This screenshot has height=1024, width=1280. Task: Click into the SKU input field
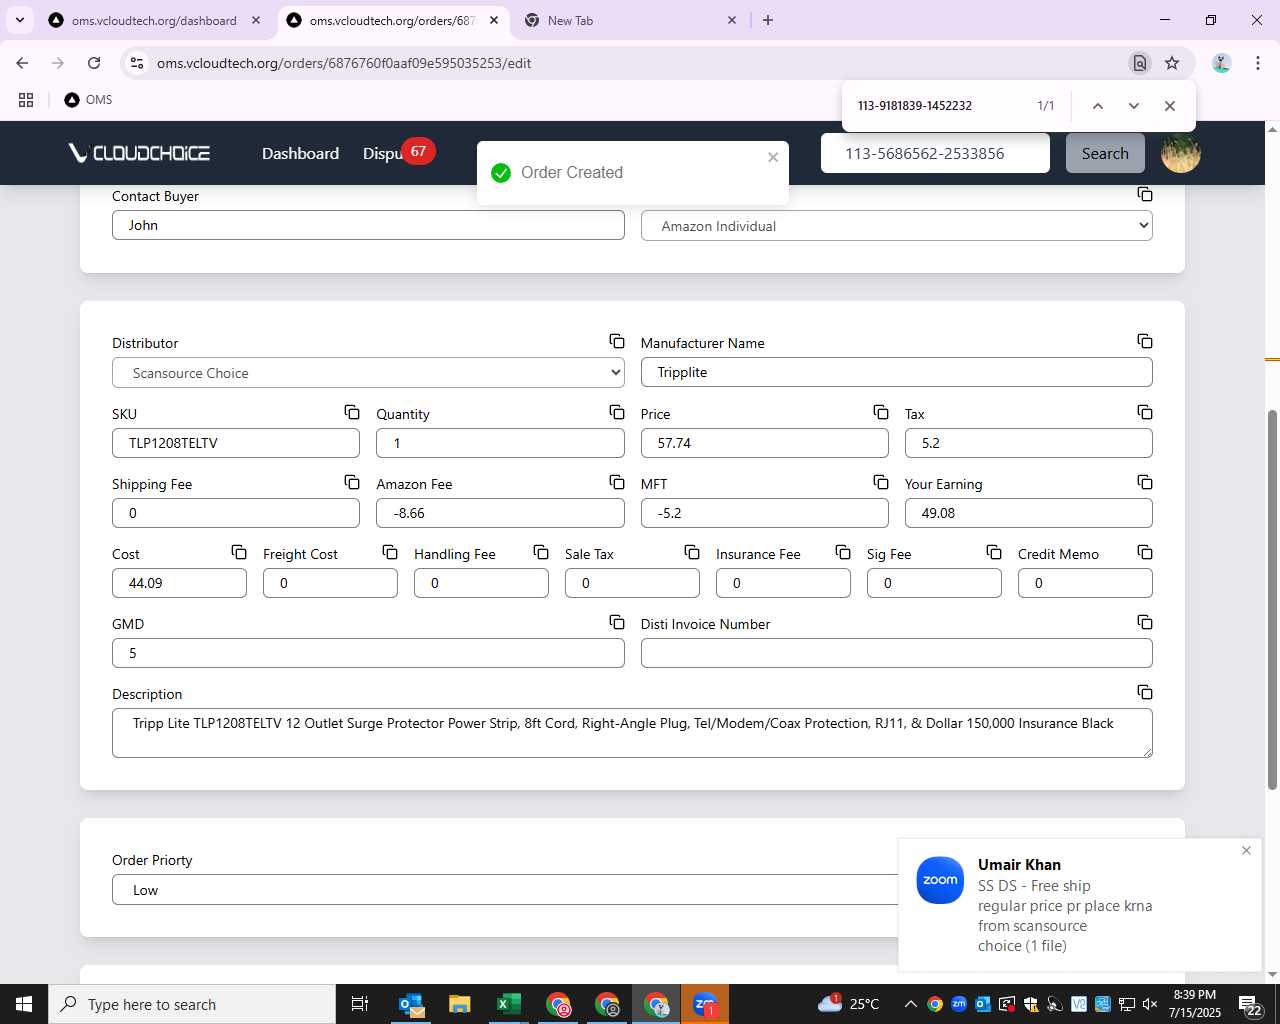coord(236,443)
